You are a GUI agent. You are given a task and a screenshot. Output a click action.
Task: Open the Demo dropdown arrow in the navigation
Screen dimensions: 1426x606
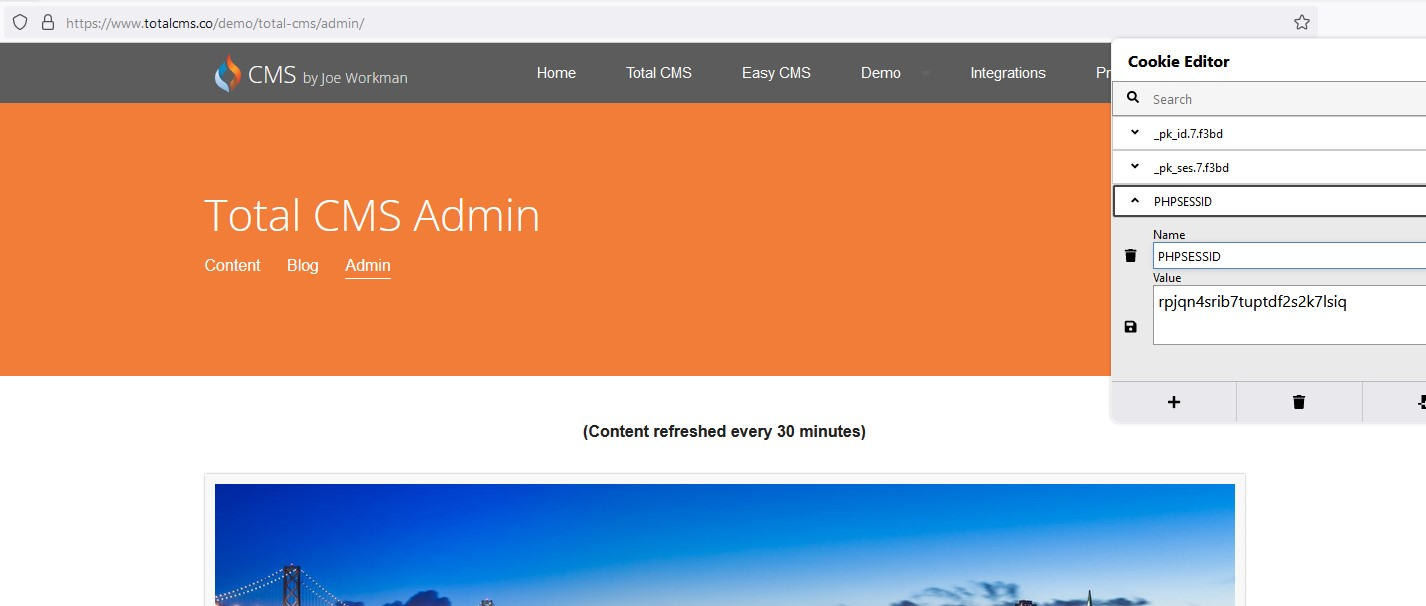[925, 73]
